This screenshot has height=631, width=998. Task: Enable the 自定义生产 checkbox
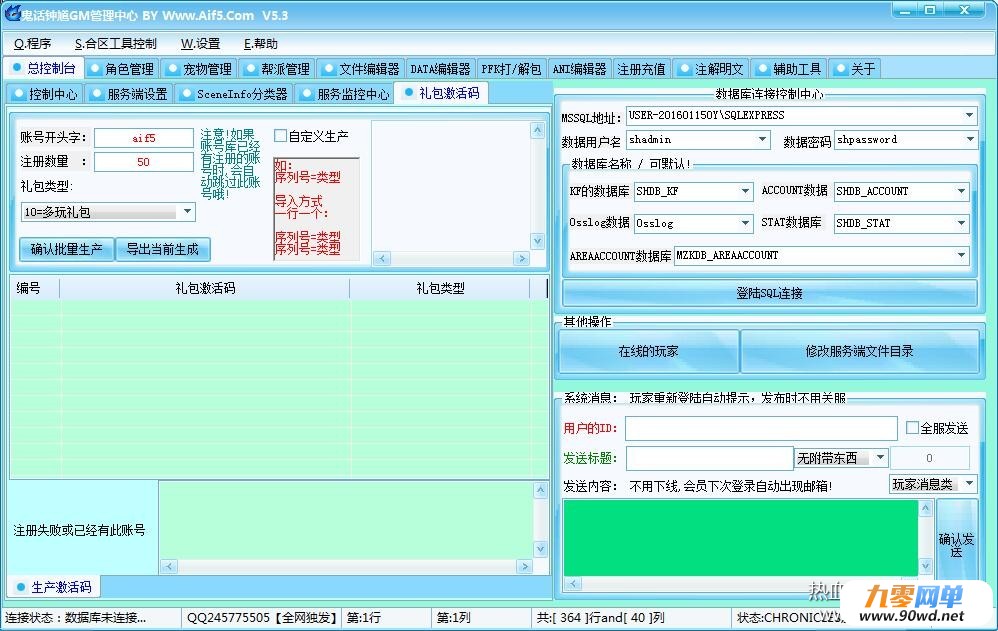280,136
